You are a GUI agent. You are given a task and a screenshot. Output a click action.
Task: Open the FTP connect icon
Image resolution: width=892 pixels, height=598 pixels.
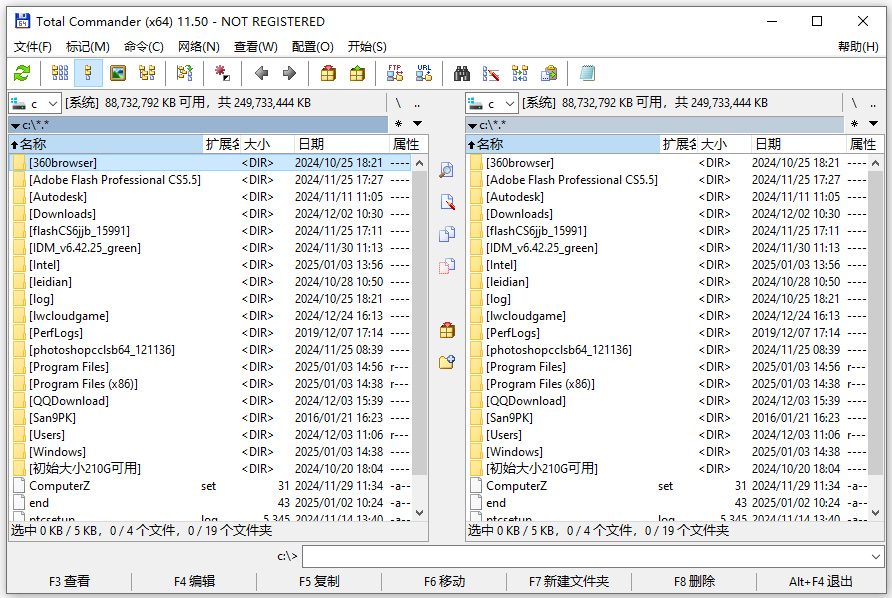[x=395, y=73]
